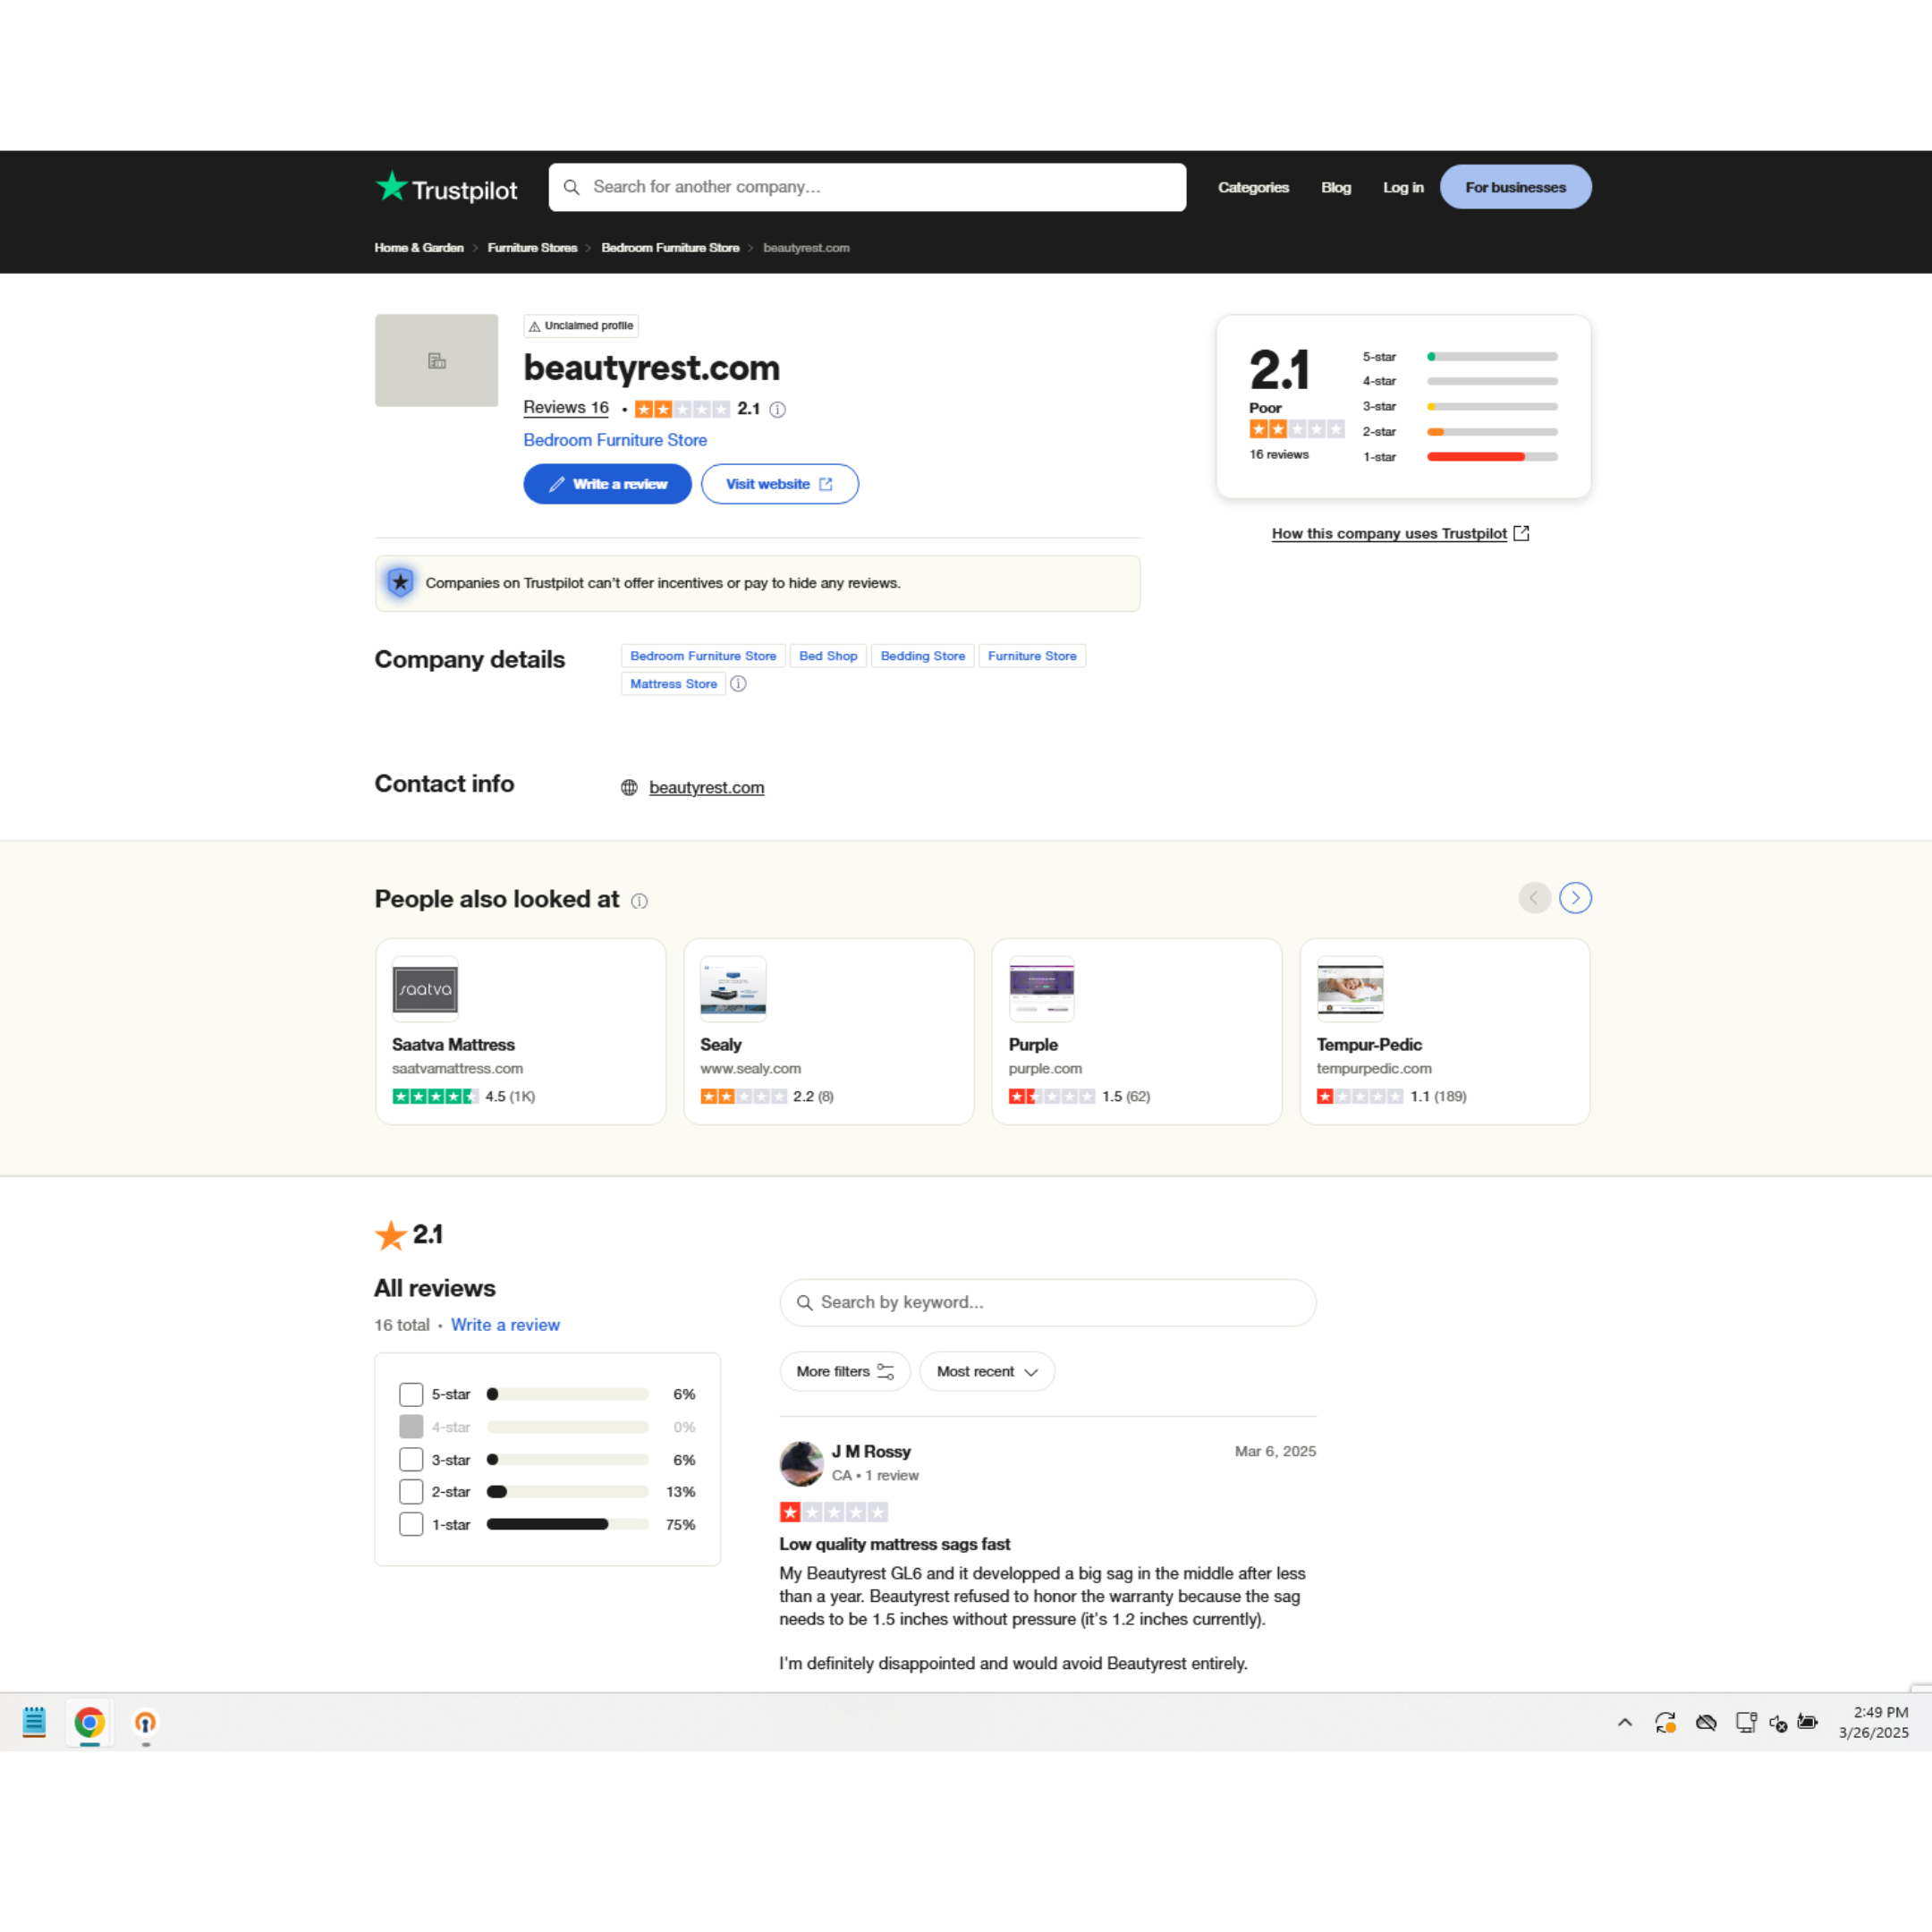
Task: Open the notepad app in taskbar
Action: coord(34,1722)
